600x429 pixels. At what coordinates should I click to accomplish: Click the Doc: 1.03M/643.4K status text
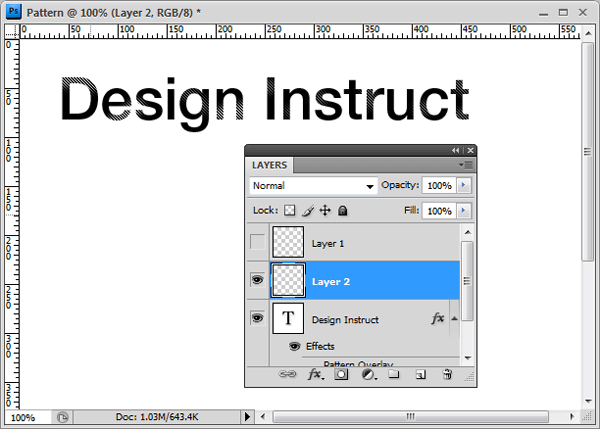click(157, 417)
